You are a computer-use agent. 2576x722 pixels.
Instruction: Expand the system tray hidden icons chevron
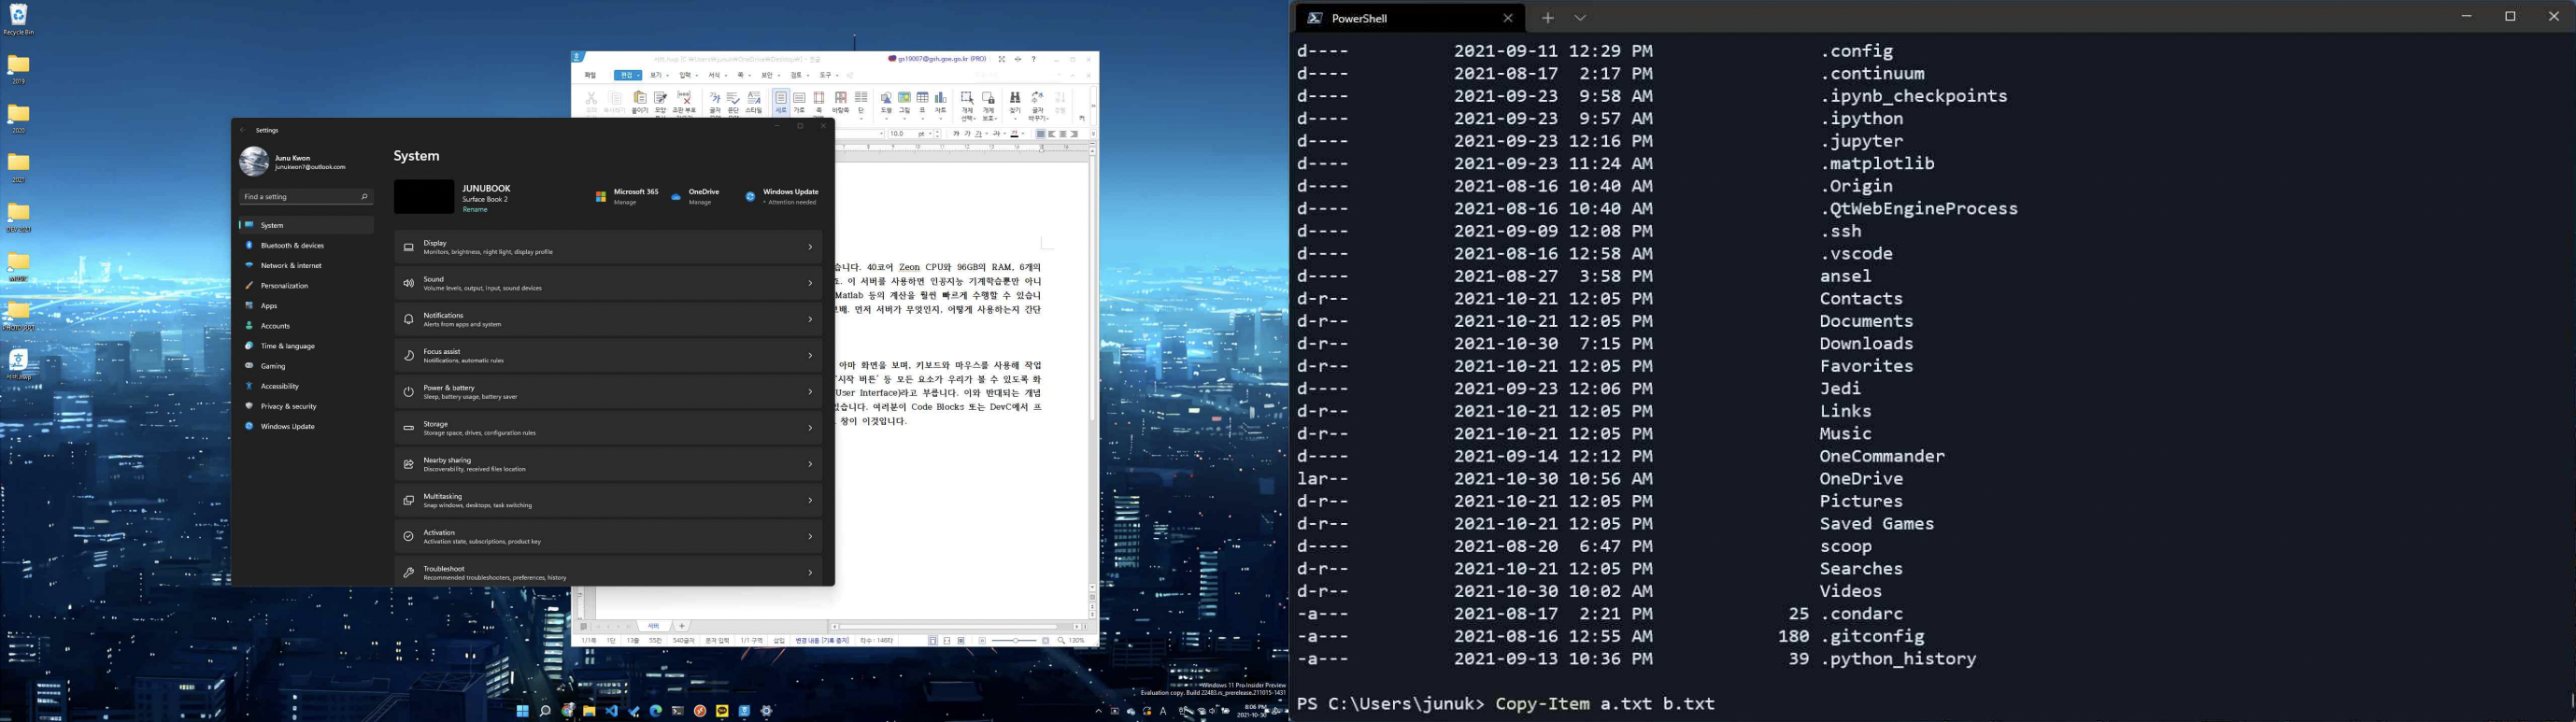pyautogui.click(x=1099, y=711)
